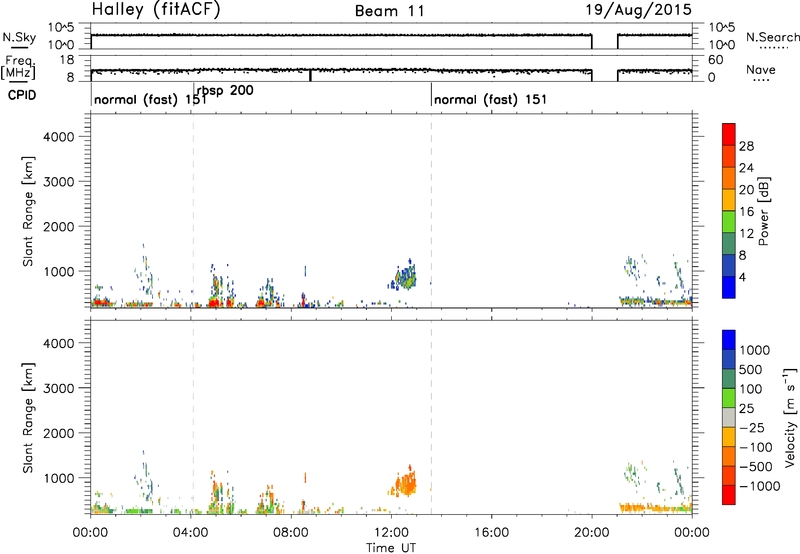Click "normal (fast) 151" label after the 12:00 mark
The width and height of the screenshot is (800, 554).
tap(490, 99)
